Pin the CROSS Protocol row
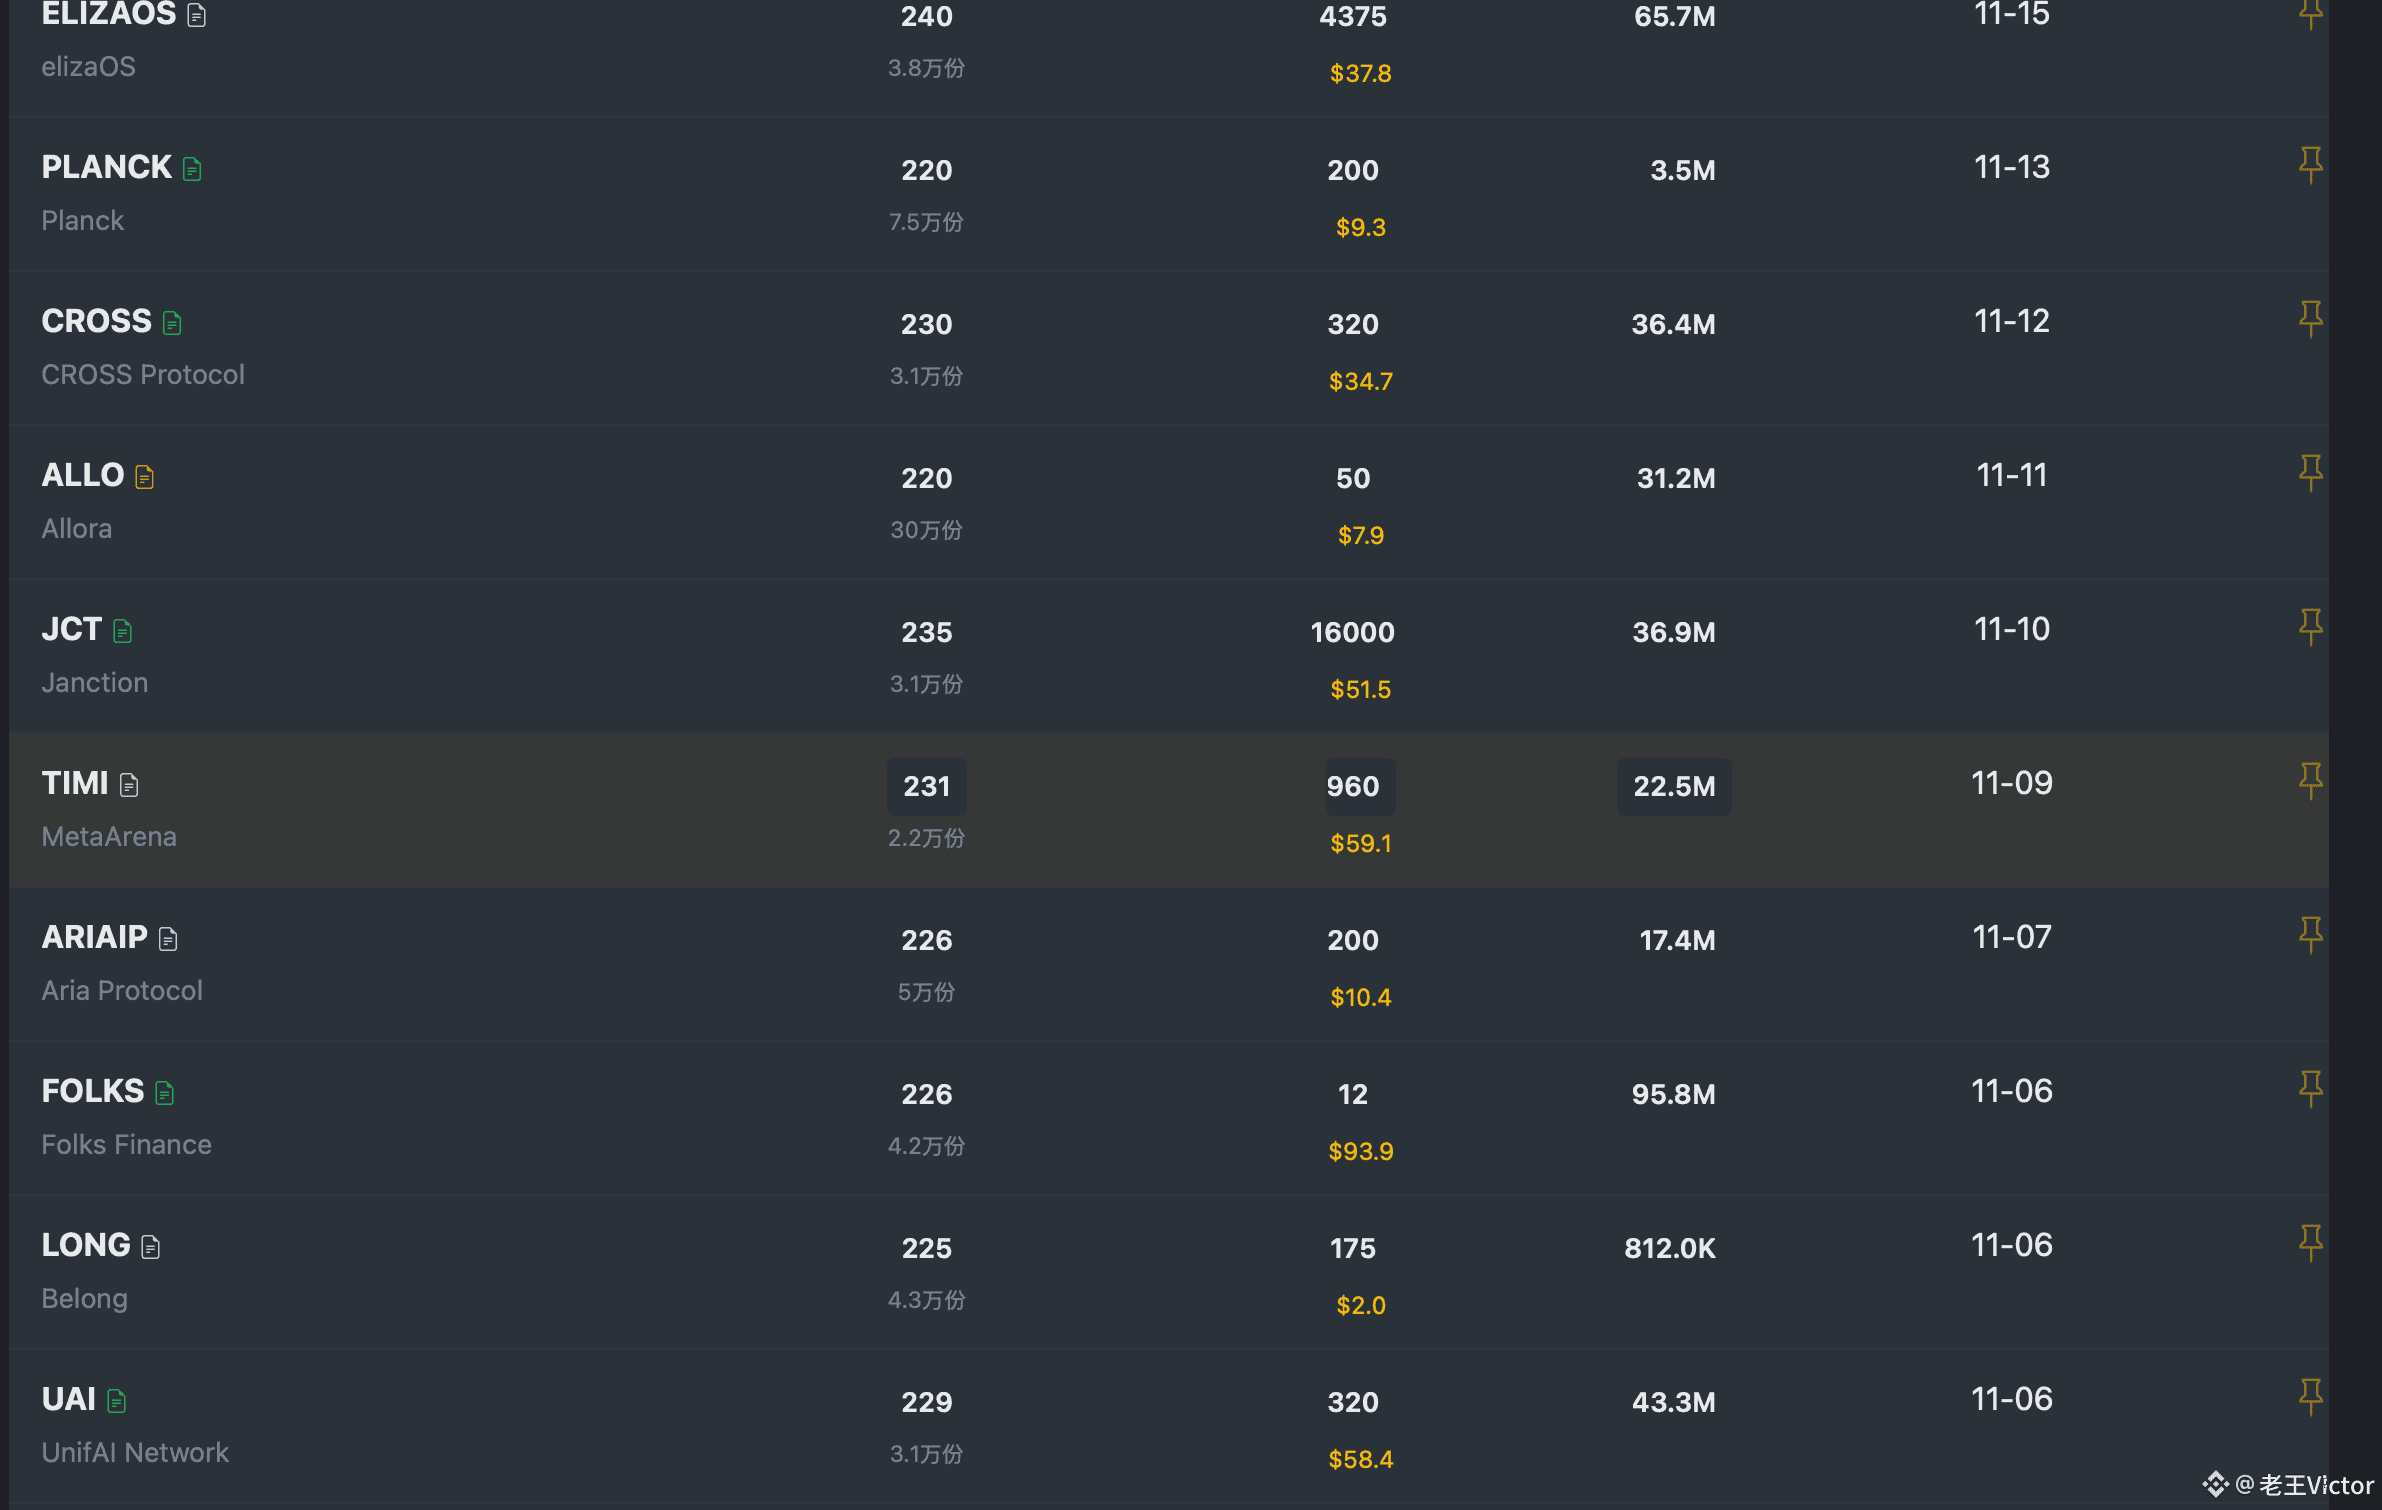2382x1510 pixels. (x=2309, y=319)
